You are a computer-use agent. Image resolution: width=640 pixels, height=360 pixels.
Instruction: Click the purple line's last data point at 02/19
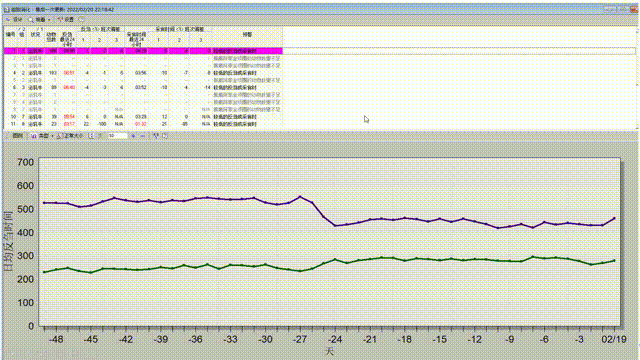click(x=614, y=219)
